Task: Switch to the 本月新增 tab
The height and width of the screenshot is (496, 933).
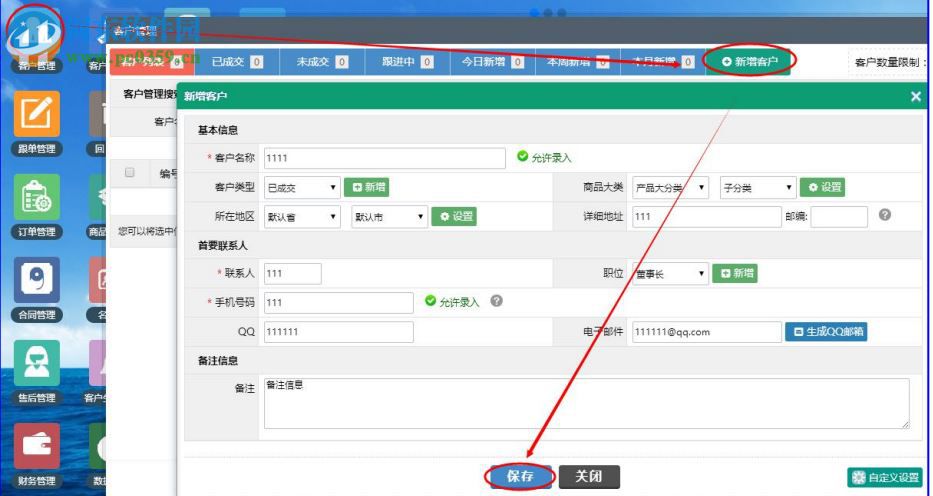Action: 662,61
